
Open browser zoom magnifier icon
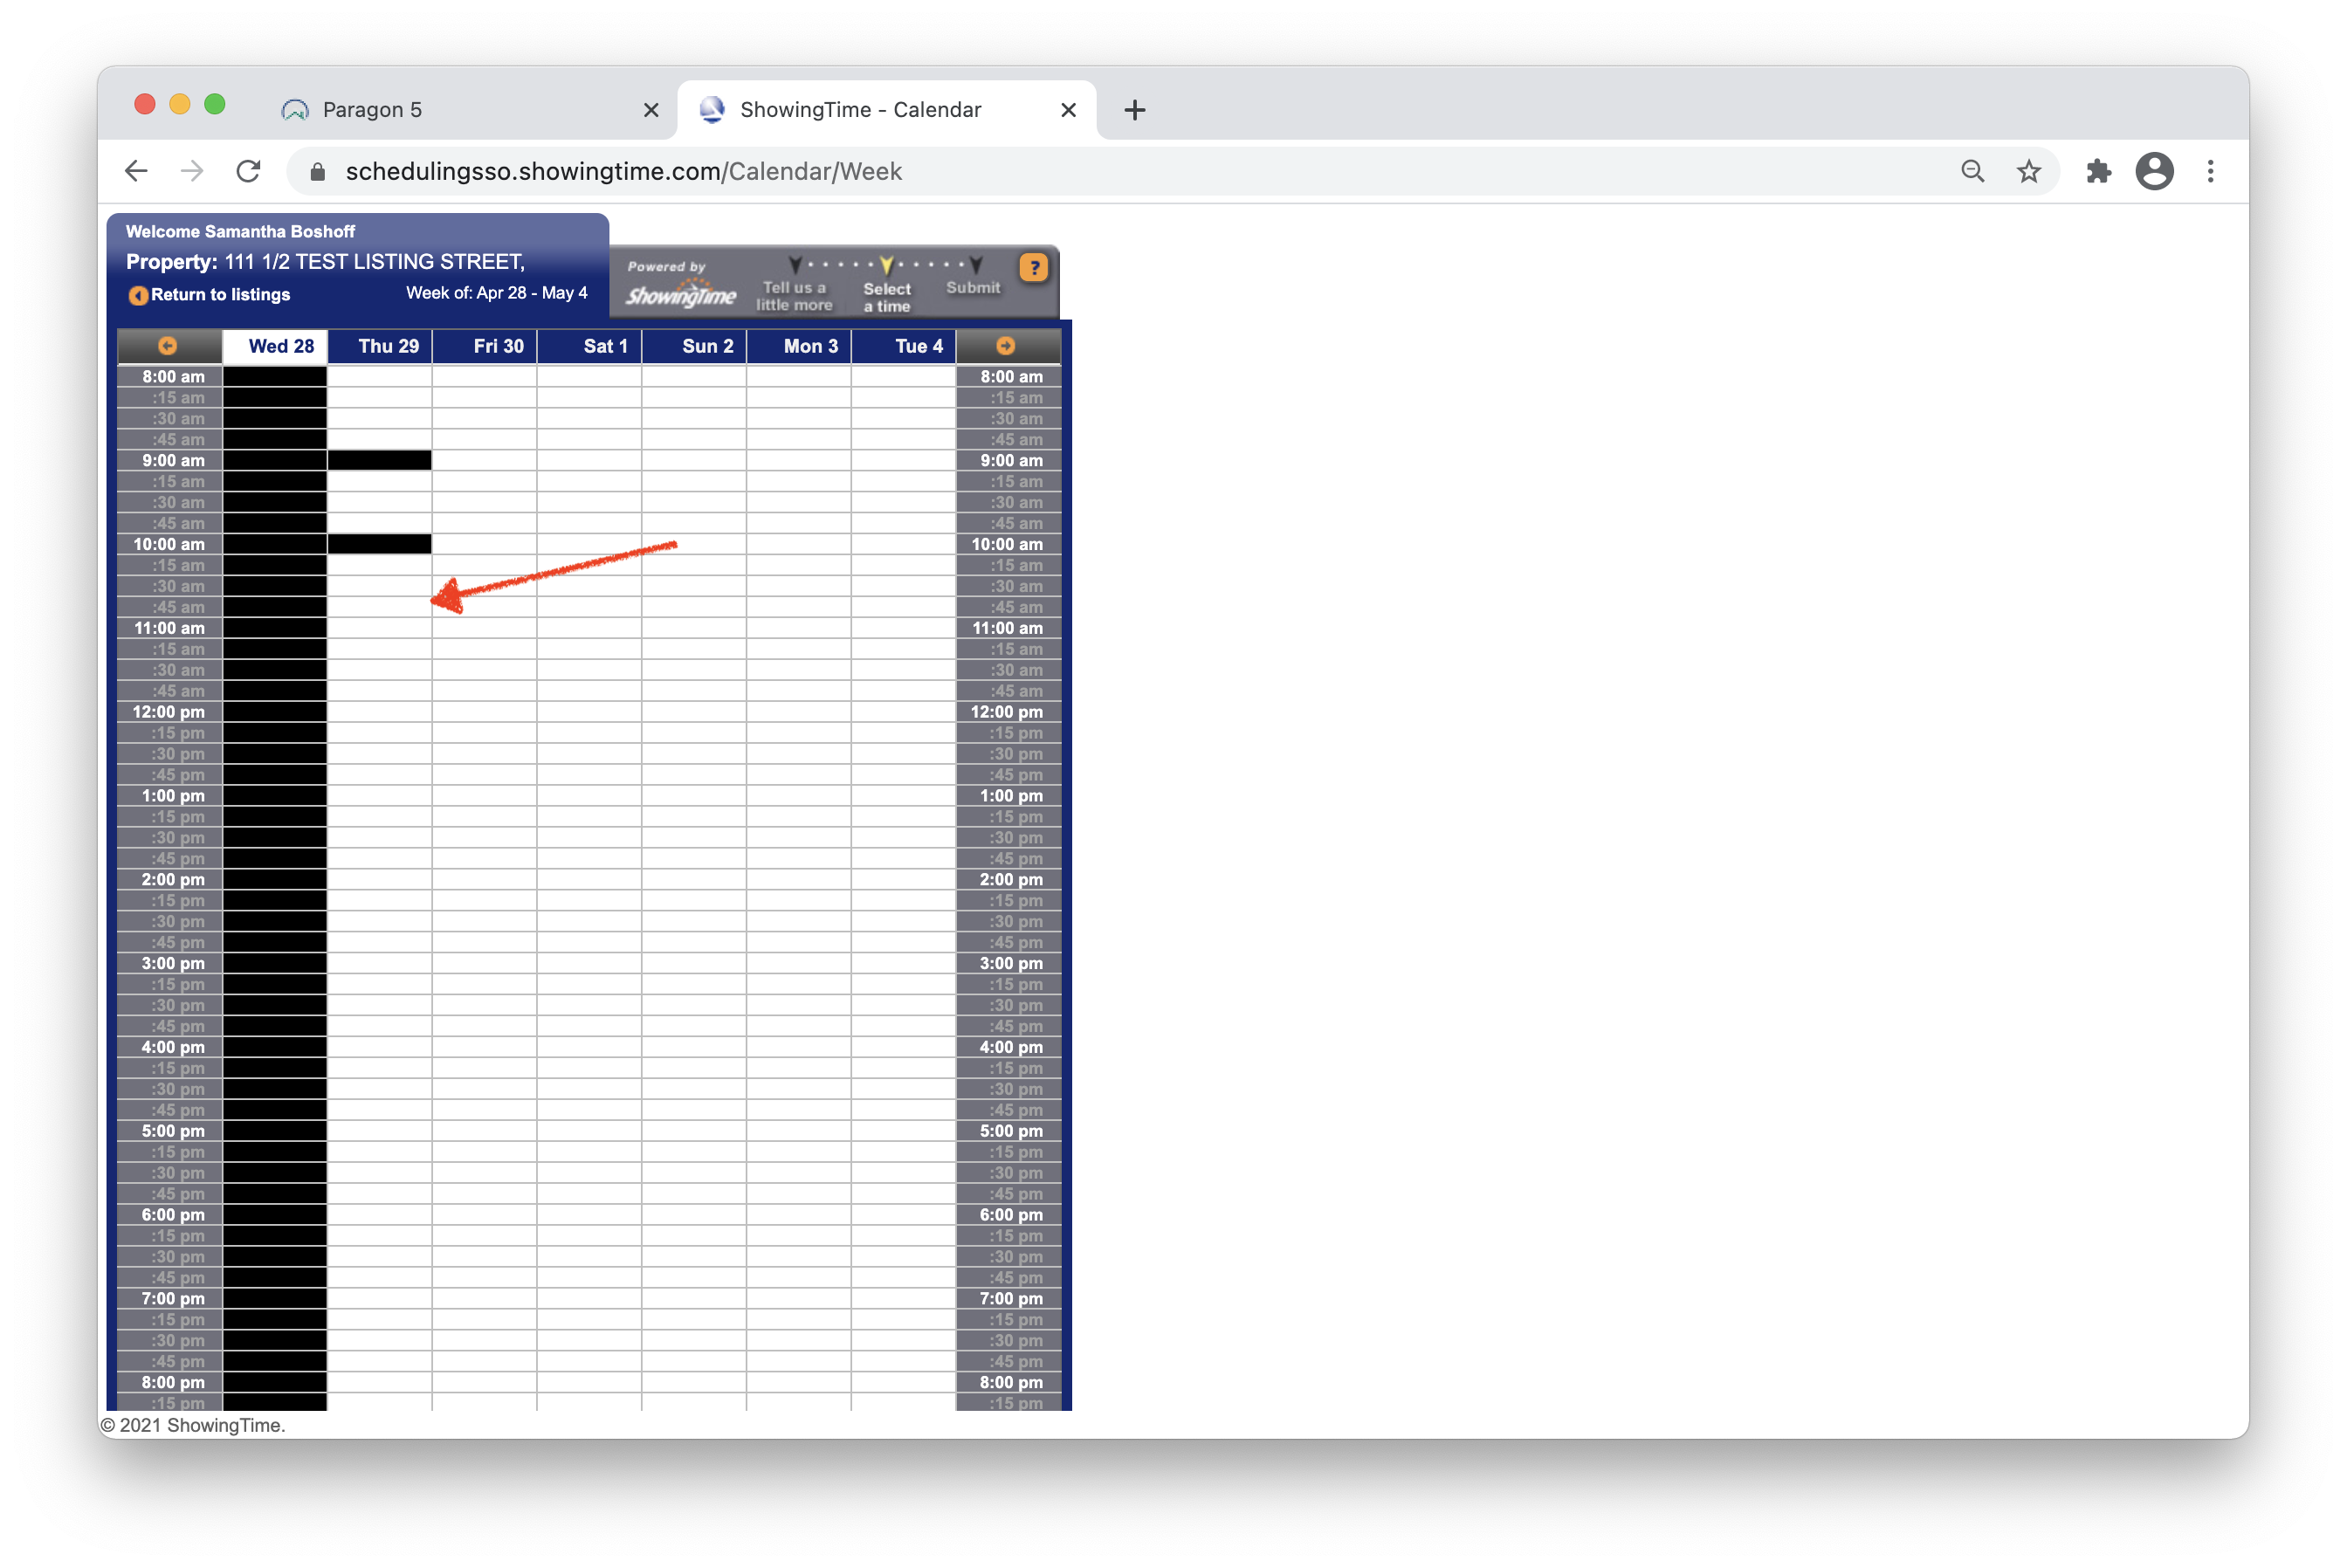(1973, 171)
